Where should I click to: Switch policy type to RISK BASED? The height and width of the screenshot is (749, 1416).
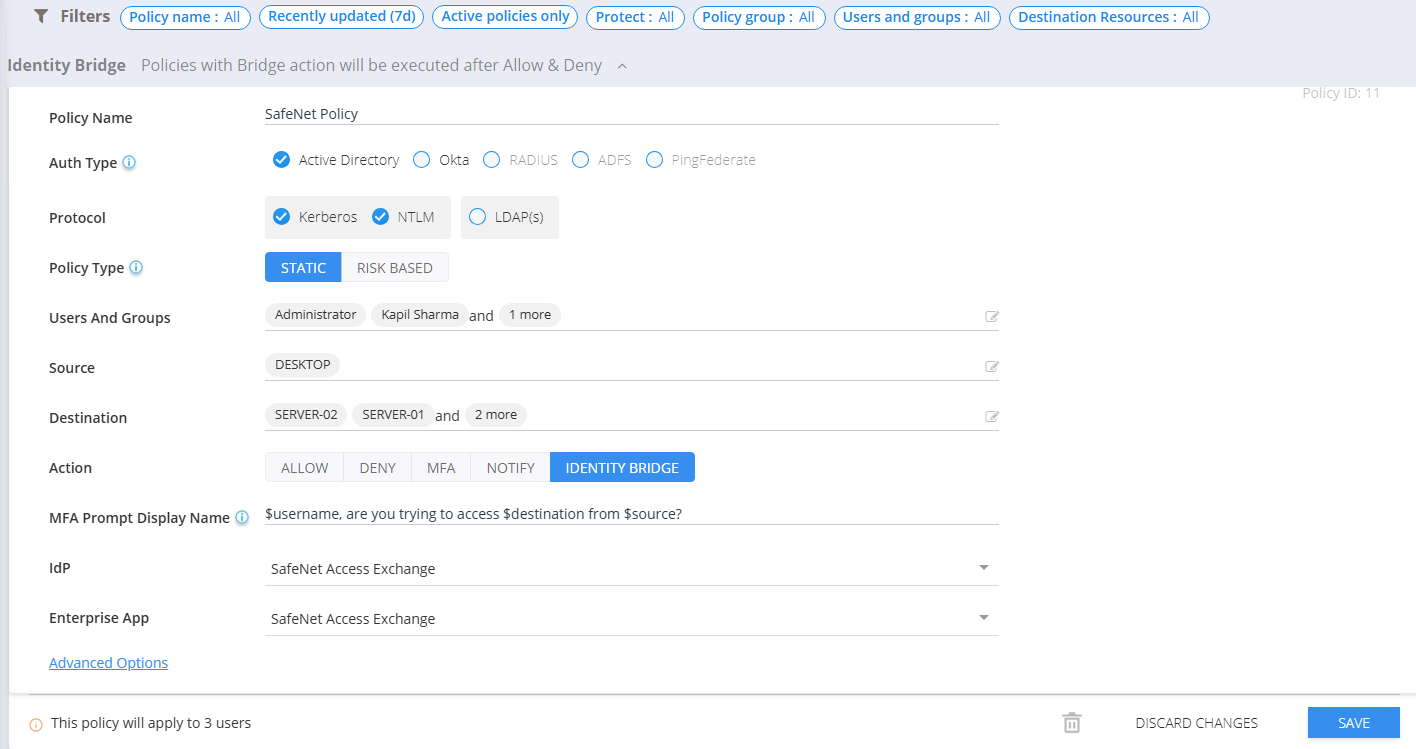[x=394, y=268]
